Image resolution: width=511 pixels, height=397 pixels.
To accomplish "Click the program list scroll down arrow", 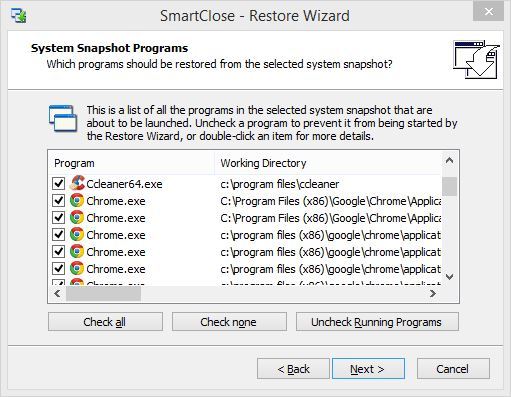I will point(449,277).
